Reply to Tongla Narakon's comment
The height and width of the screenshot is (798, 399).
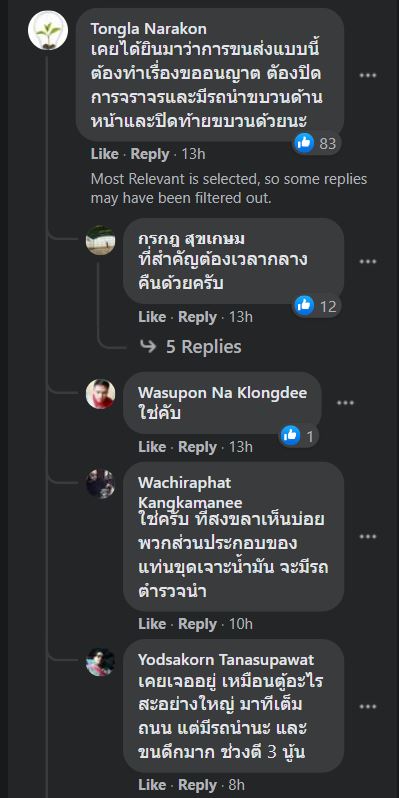point(150,154)
